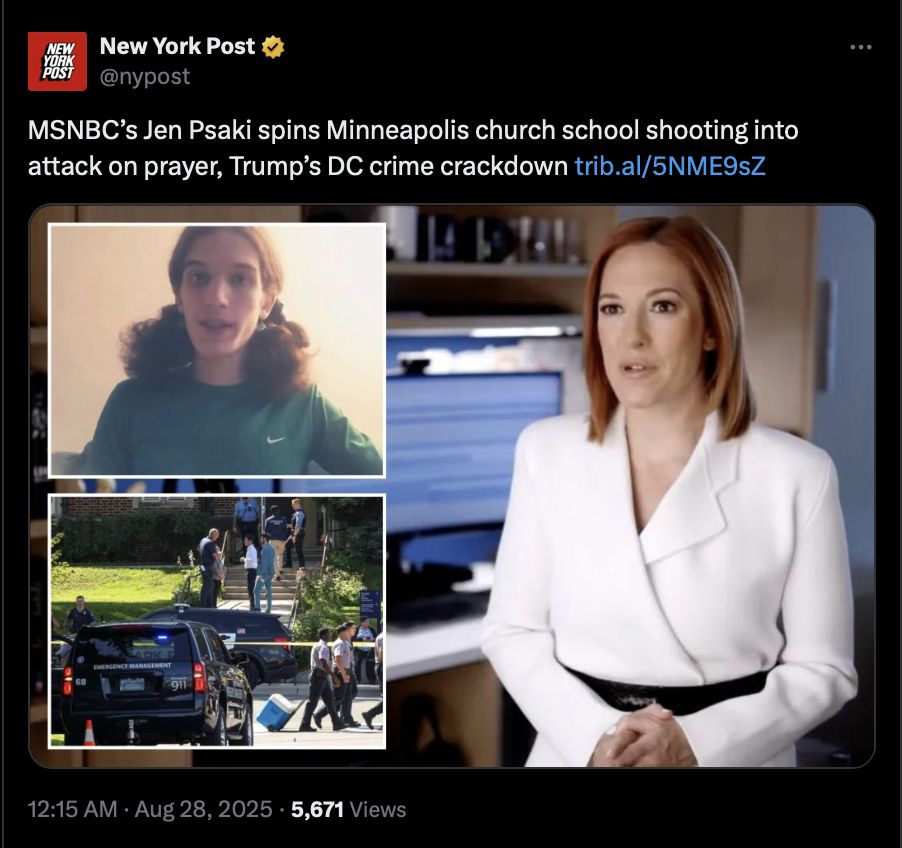The height and width of the screenshot is (848, 902).
Task: Open the 5,671 view count
Action: click(x=318, y=809)
